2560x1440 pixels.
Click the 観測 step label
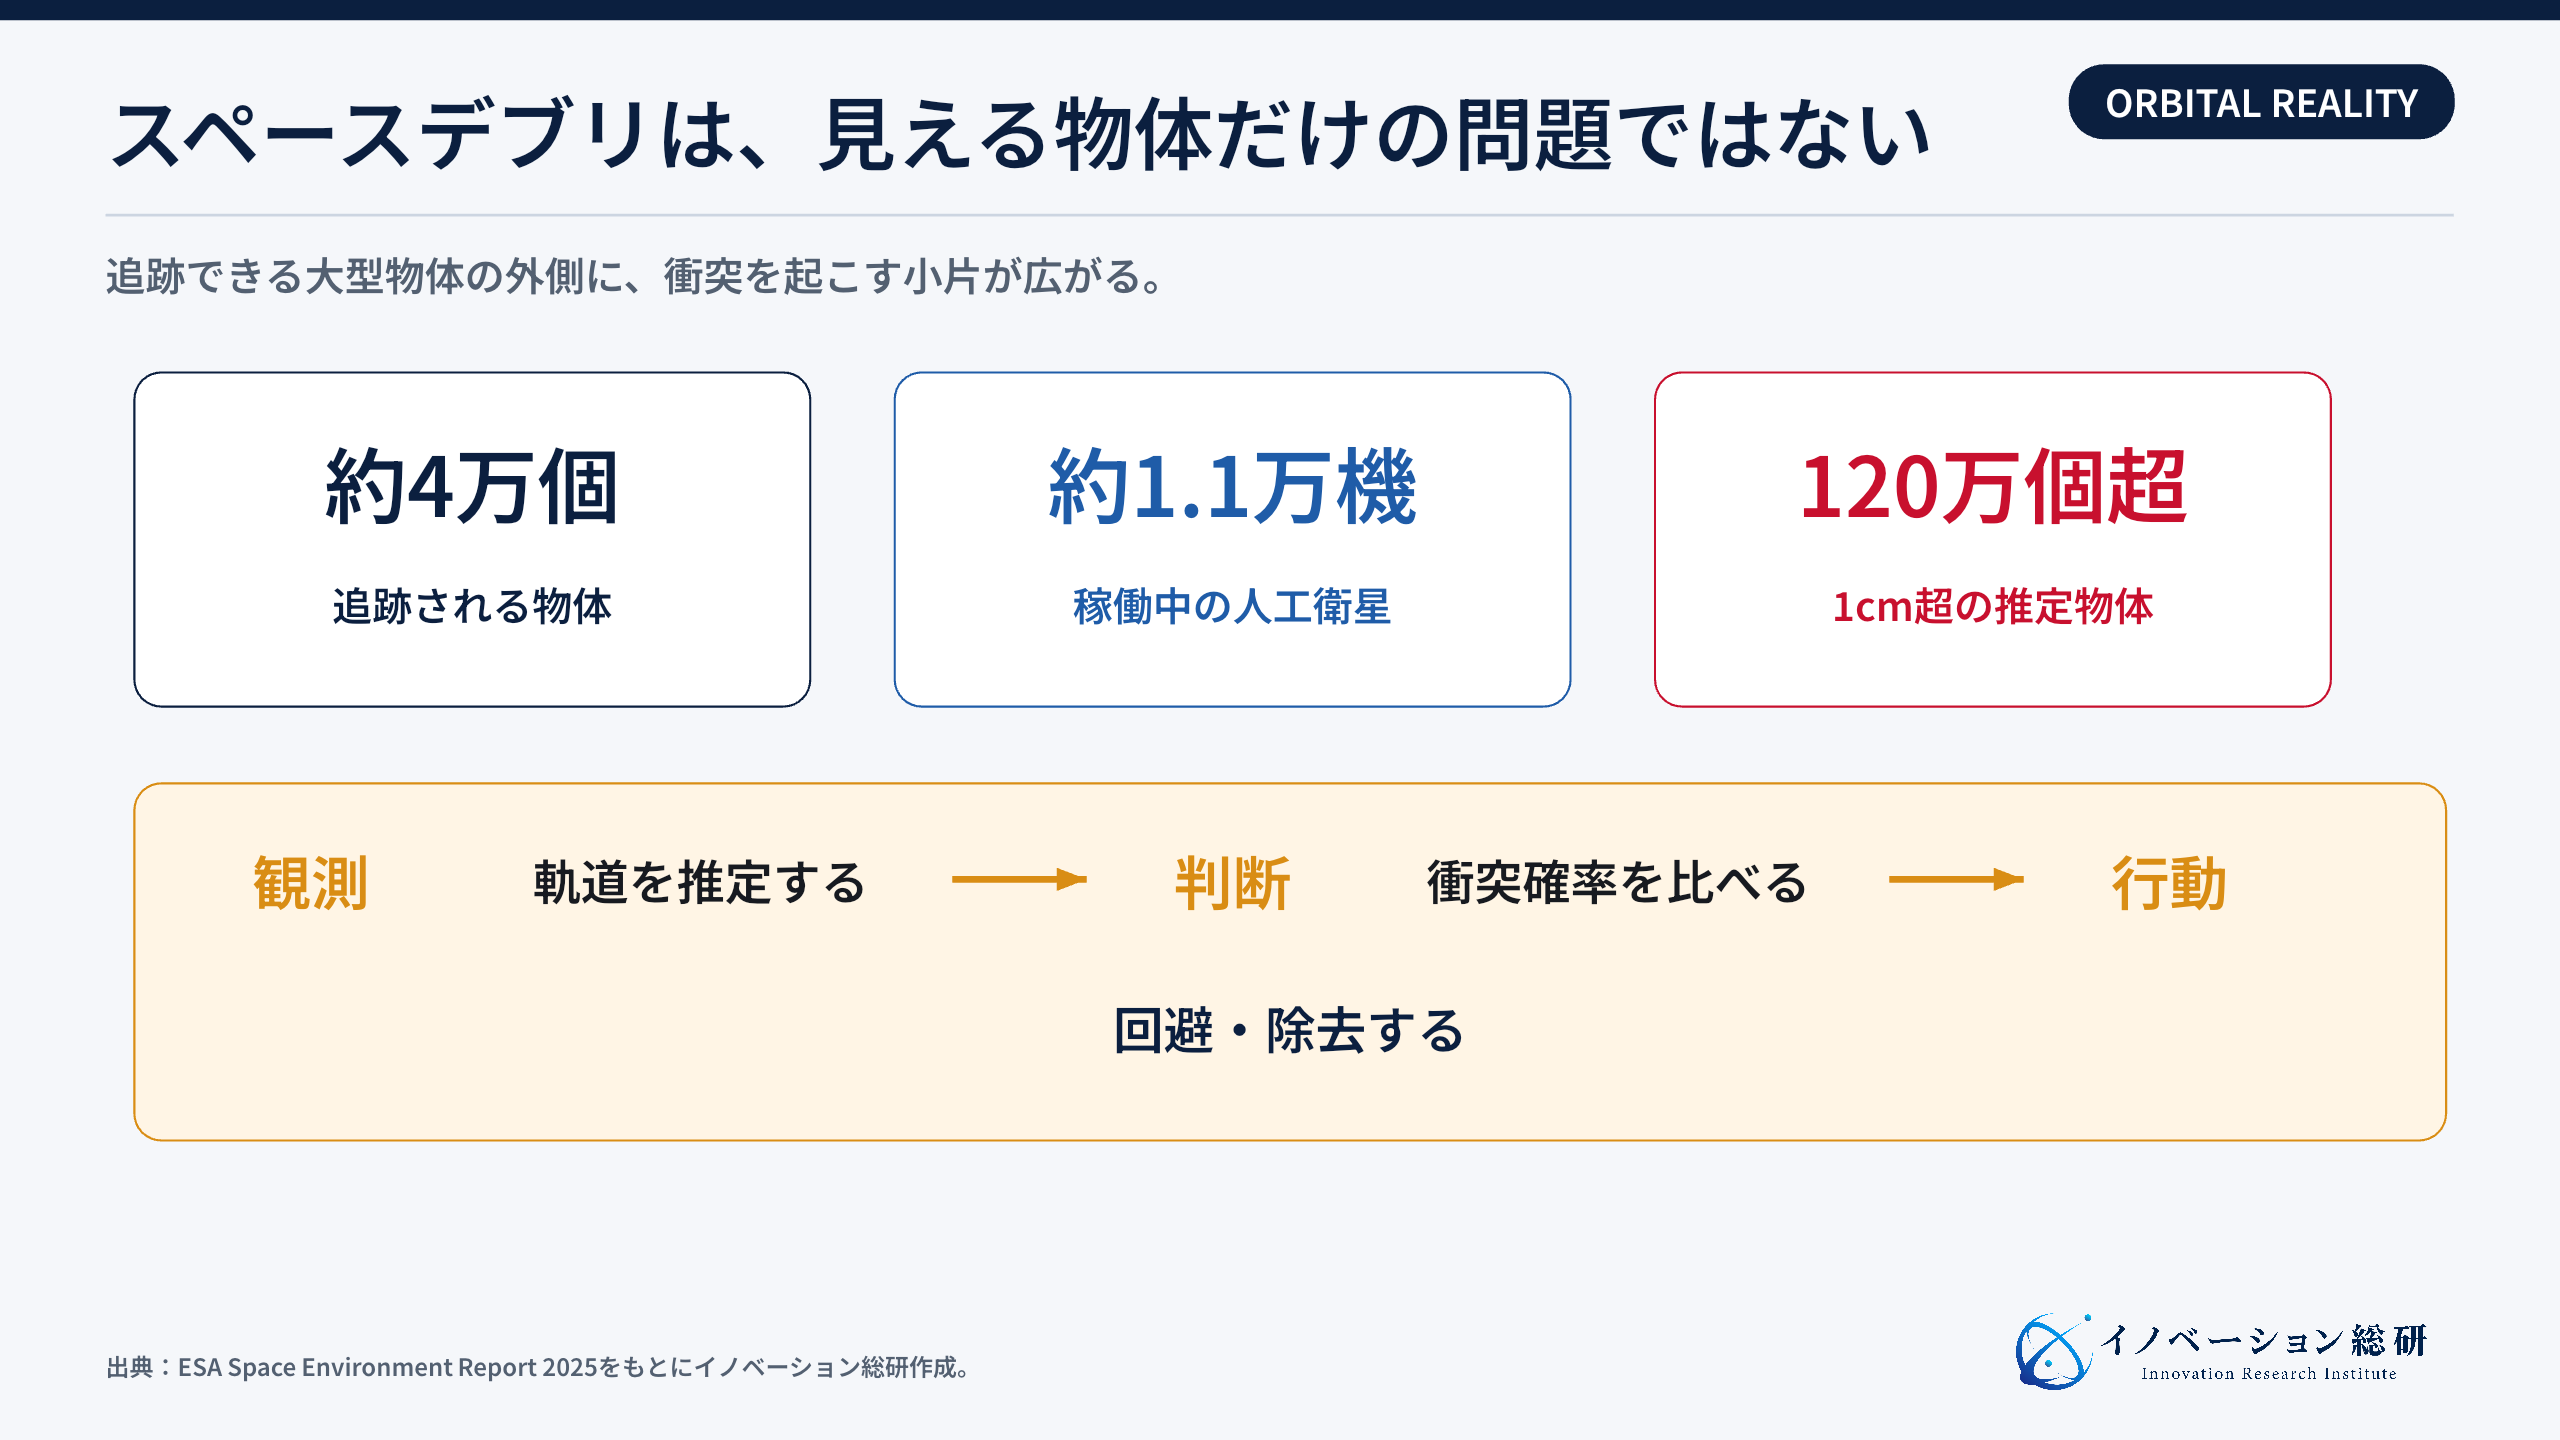311,883
